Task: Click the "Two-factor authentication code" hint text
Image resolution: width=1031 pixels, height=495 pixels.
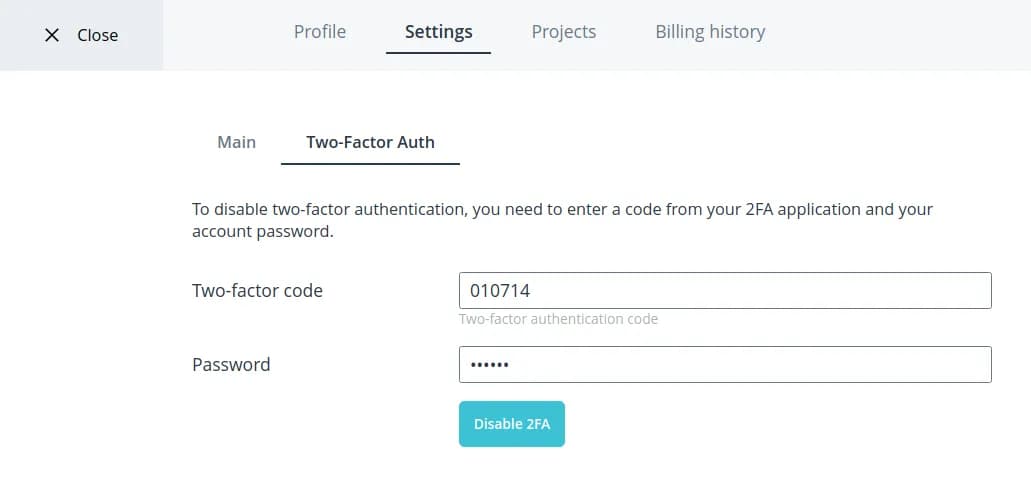Action: click(558, 320)
